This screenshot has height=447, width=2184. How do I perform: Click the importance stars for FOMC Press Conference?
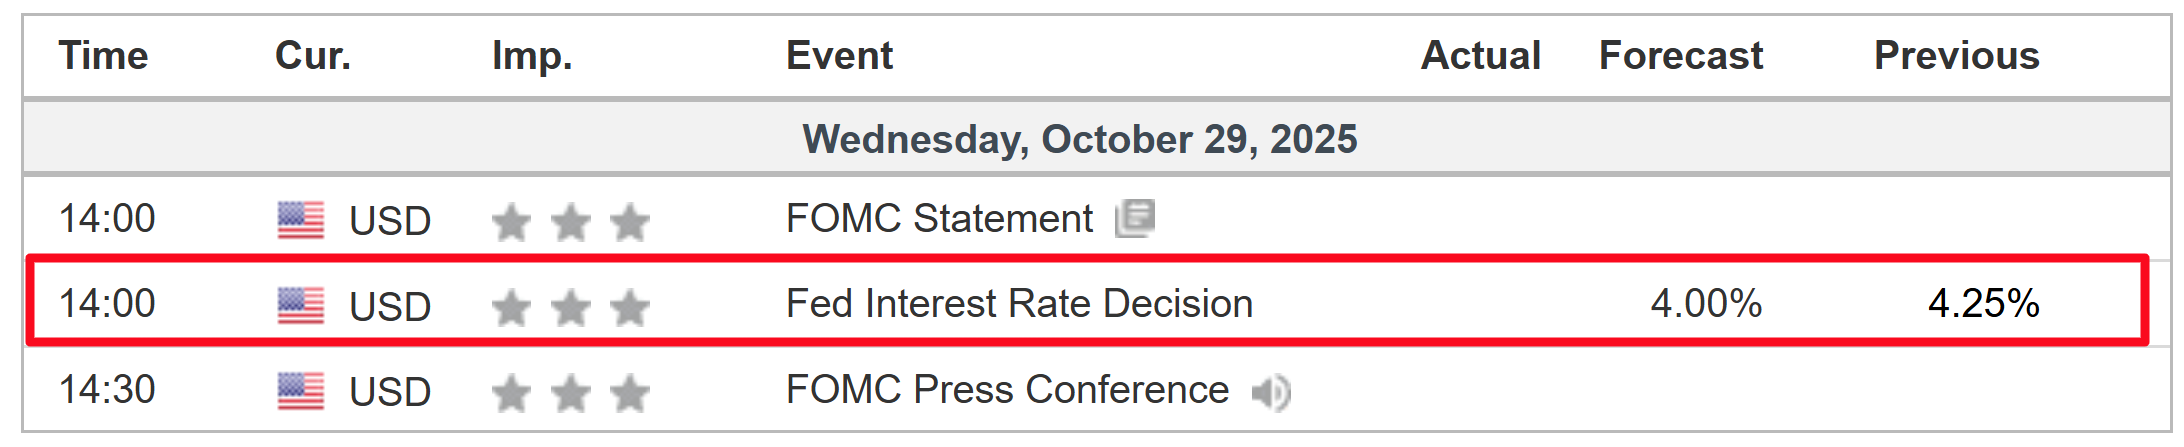[x=570, y=393]
